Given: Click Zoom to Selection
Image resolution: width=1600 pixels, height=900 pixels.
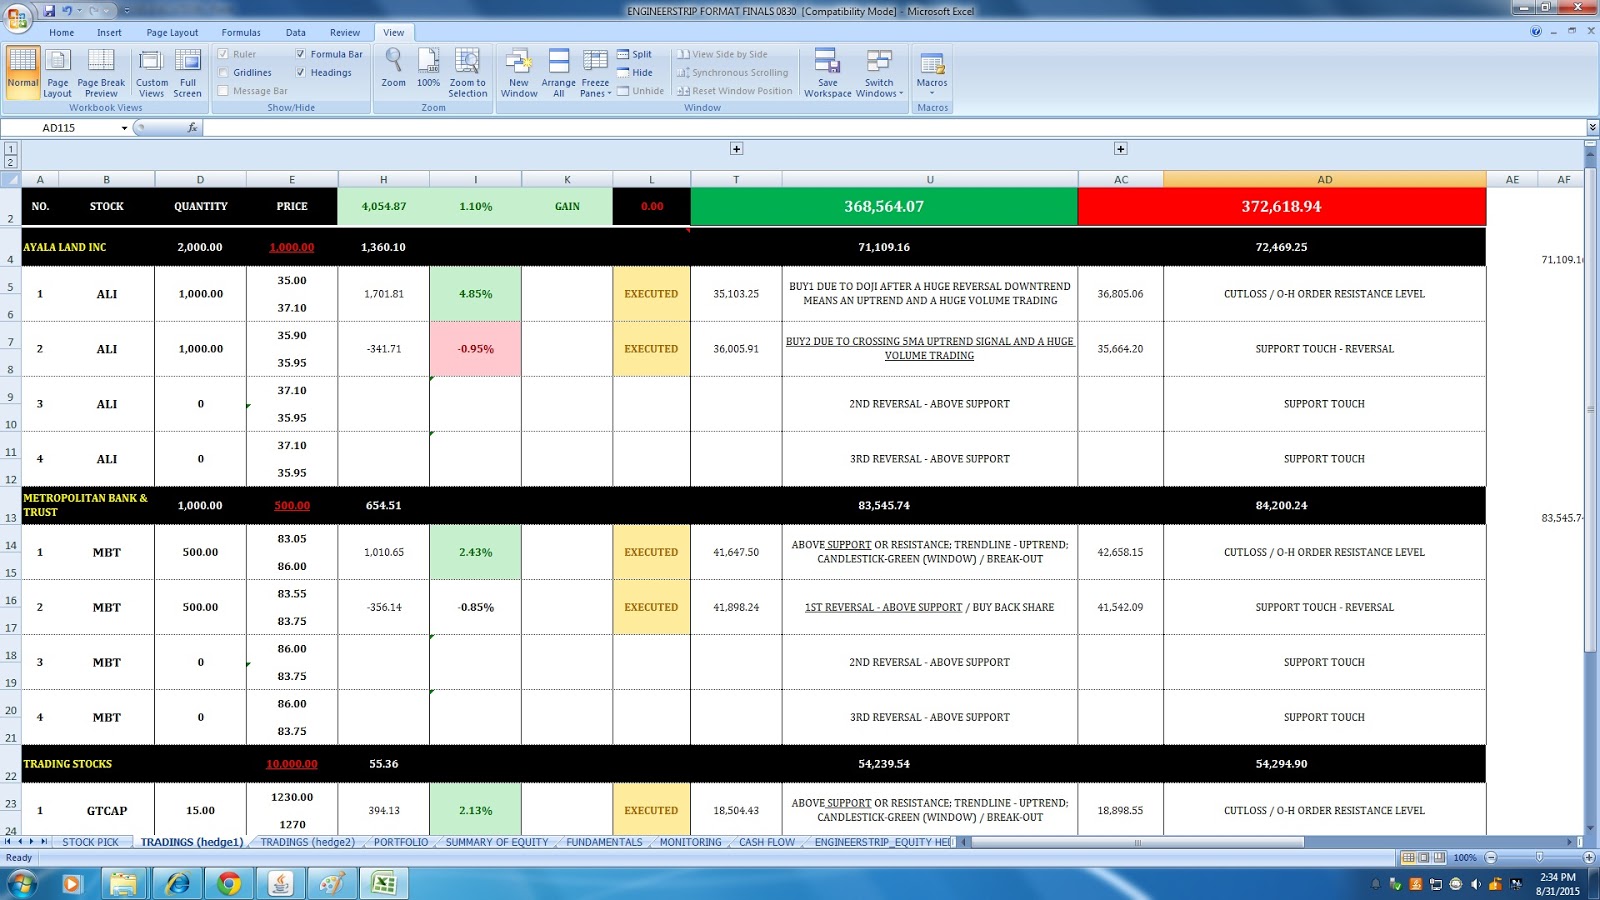Looking at the screenshot, I should click(x=467, y=72).
